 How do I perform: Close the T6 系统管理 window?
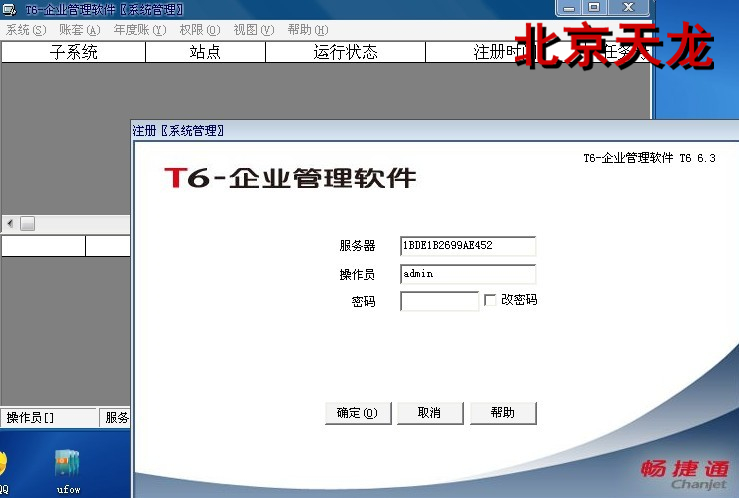pos(629,8)
